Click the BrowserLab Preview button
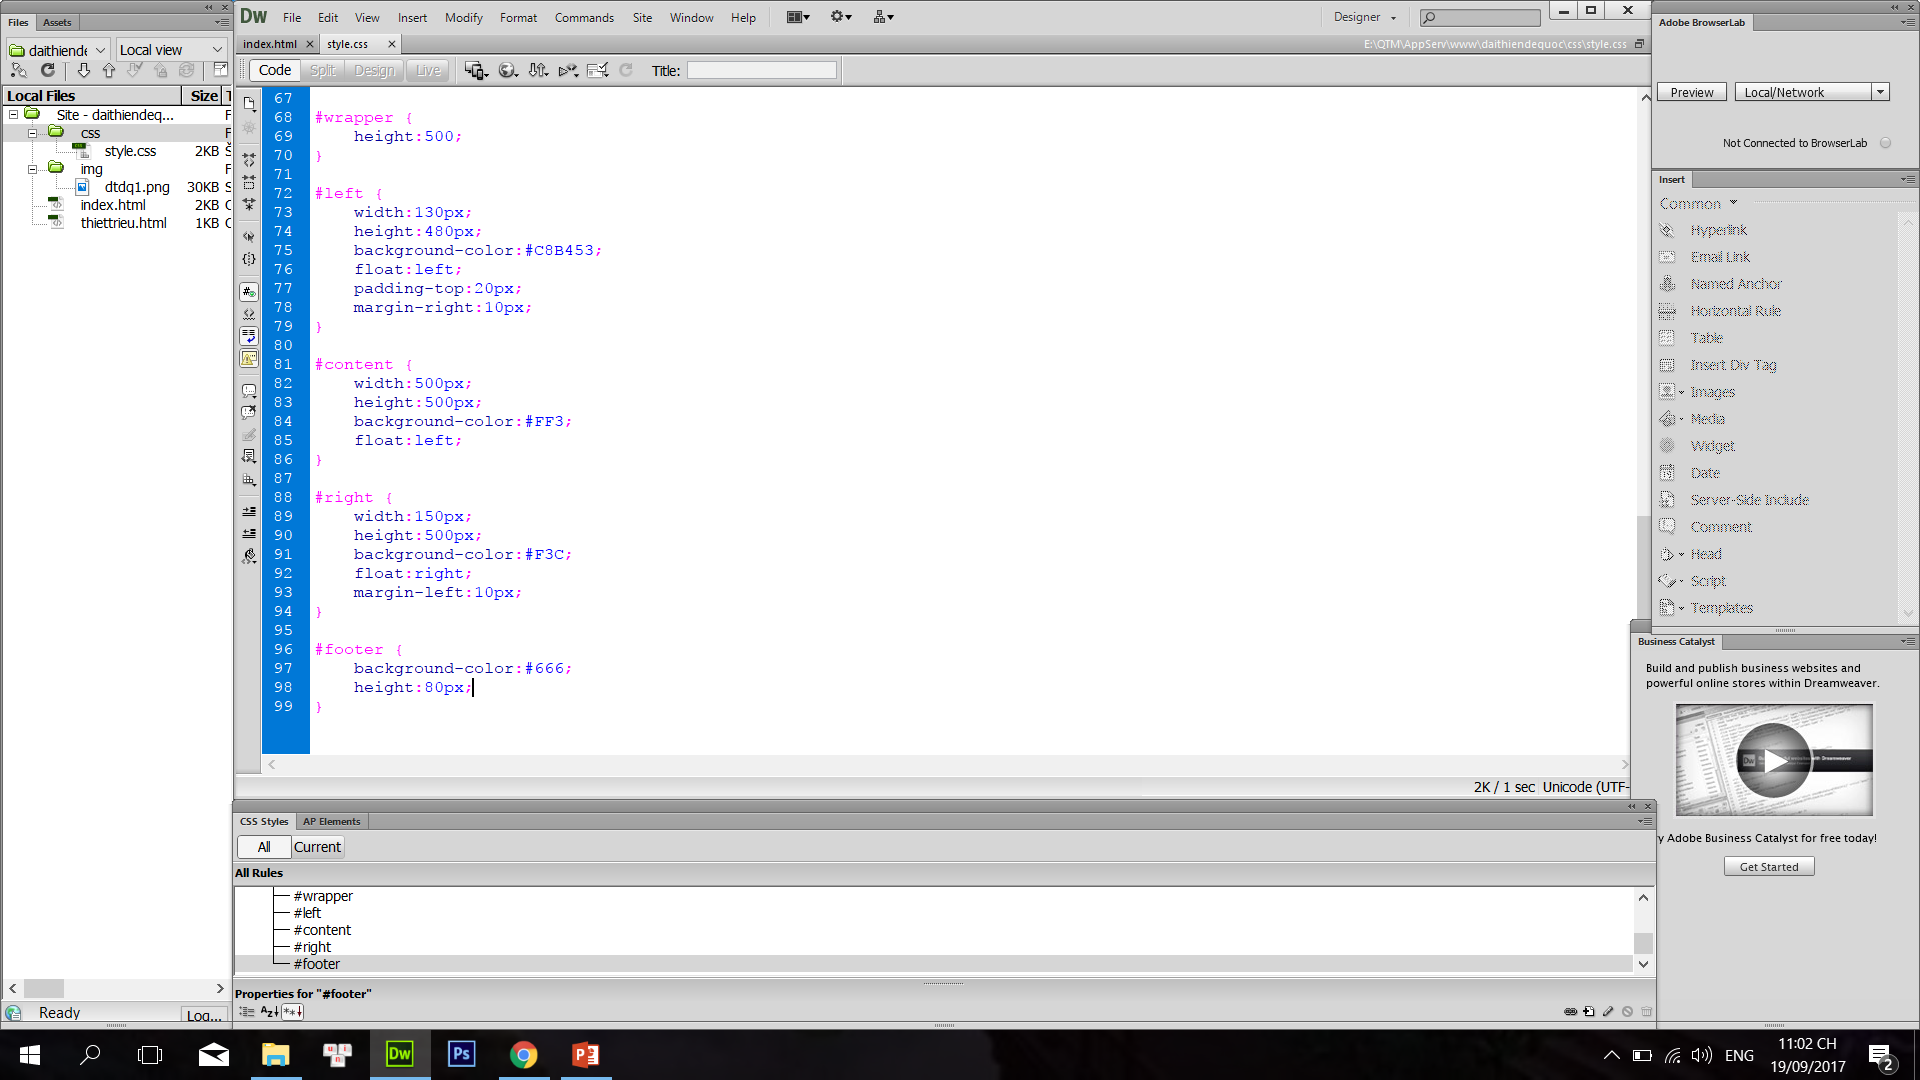 tap(1691, 92)
